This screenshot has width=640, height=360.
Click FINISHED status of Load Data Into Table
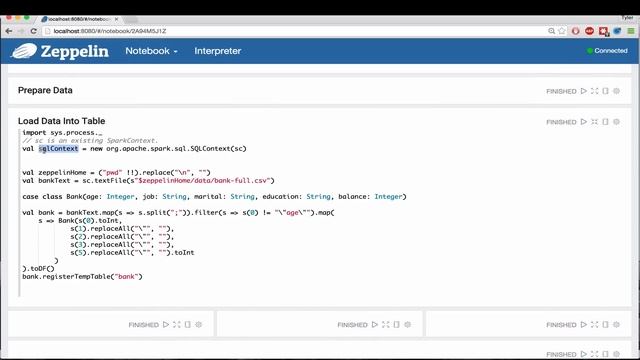561,122
